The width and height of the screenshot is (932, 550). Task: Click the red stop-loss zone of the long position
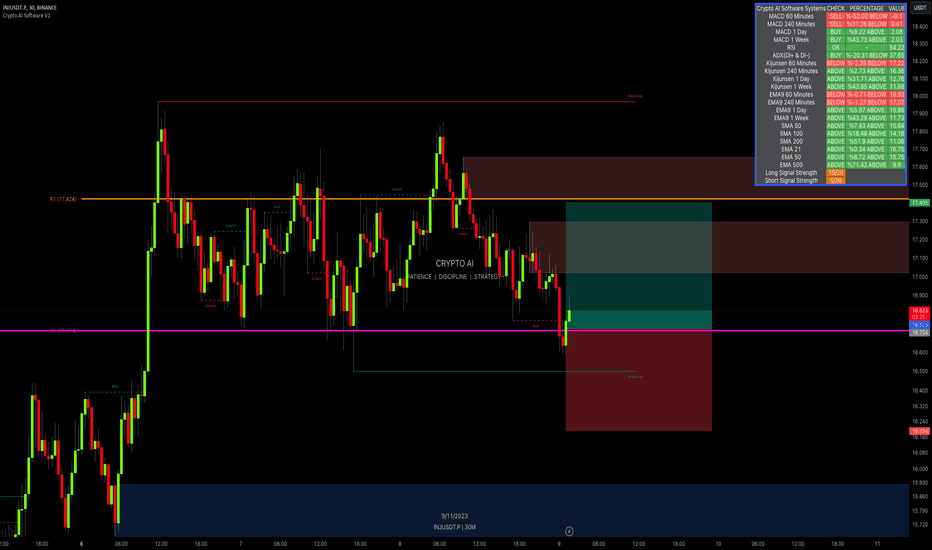pos(638,381)
